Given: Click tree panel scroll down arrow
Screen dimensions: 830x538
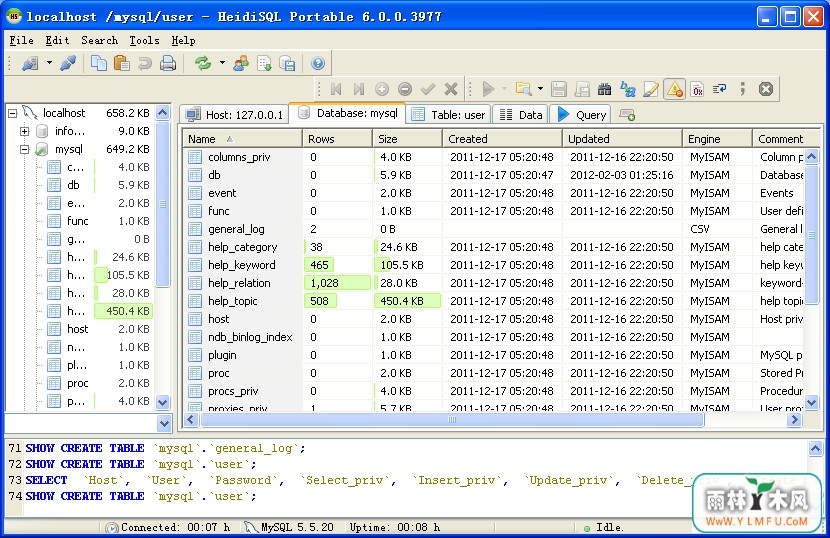Looking at the screenshot, I should point(163,402).
